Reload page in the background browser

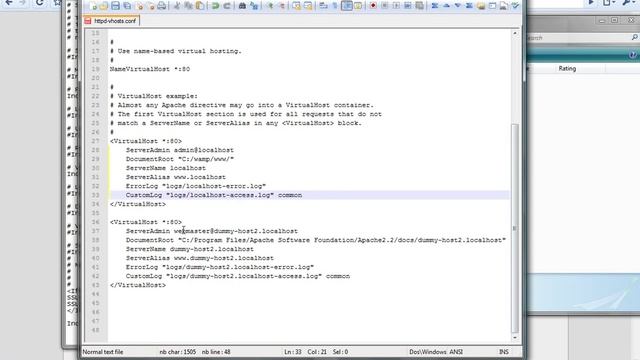point(40,3)
